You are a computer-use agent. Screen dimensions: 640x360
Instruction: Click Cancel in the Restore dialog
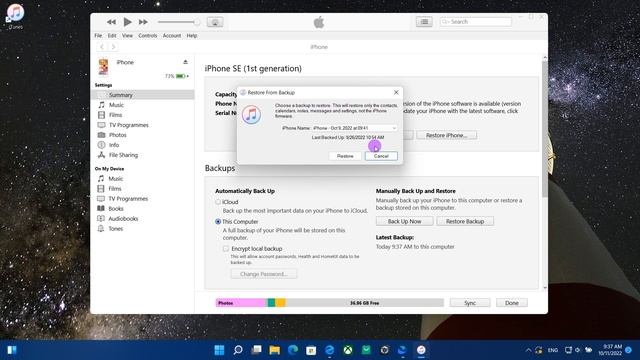click(x=381, y=156)
